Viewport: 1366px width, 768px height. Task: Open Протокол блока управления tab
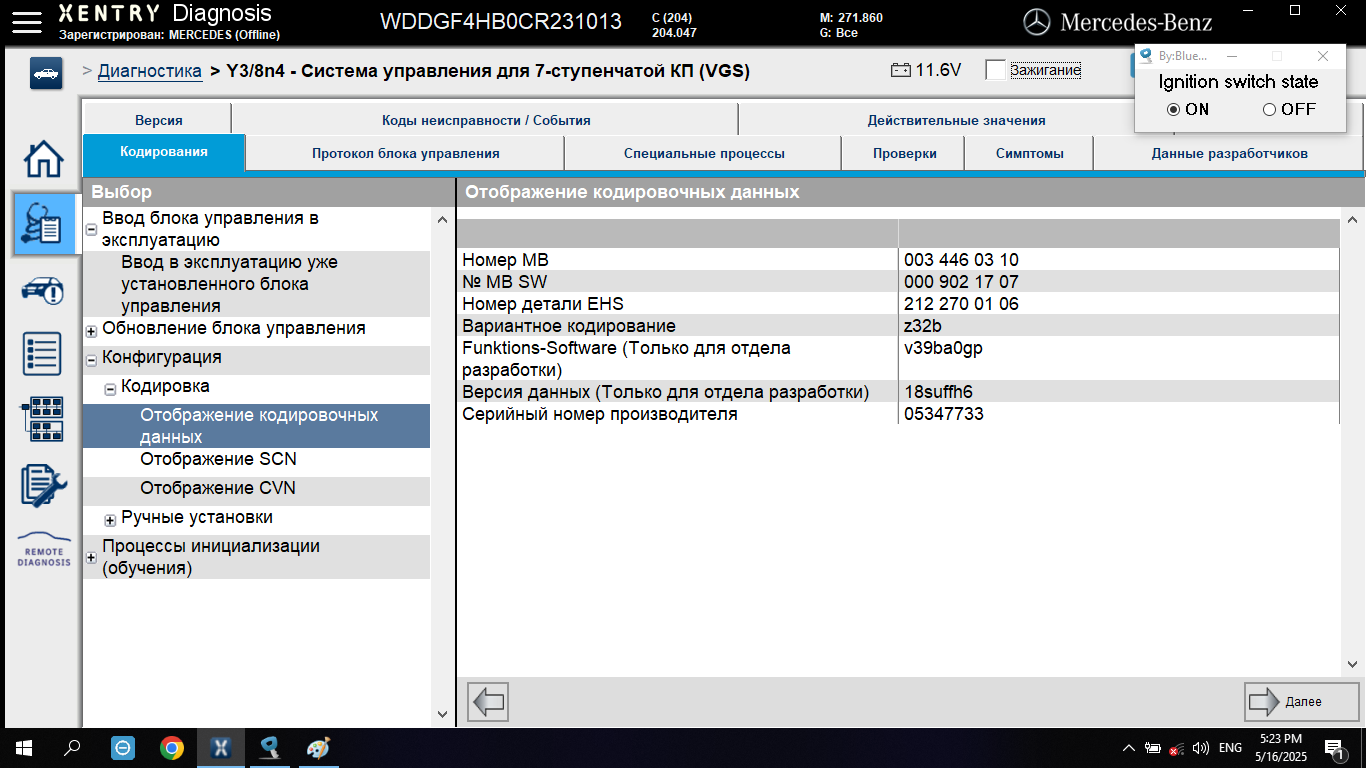(405, 153)
